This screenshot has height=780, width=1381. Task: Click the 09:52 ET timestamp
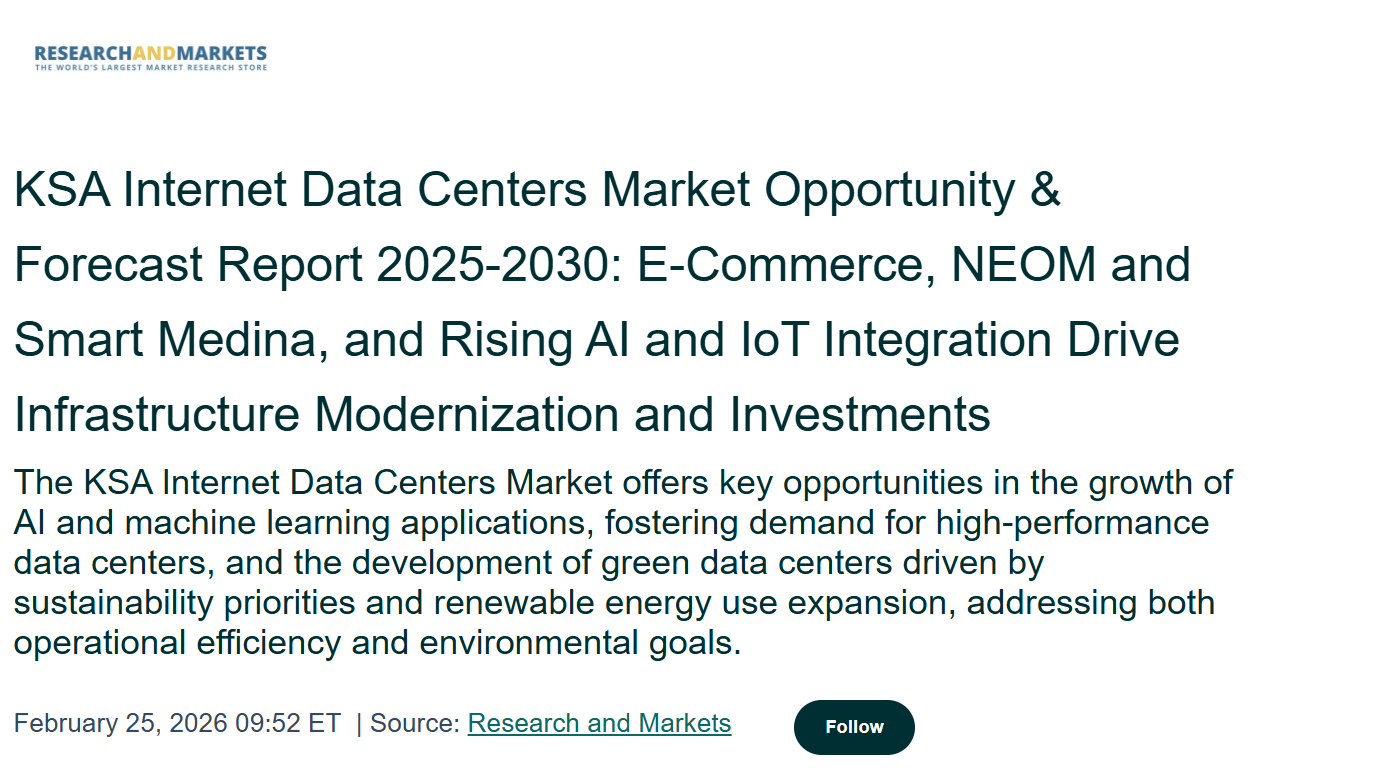(288, 723)
